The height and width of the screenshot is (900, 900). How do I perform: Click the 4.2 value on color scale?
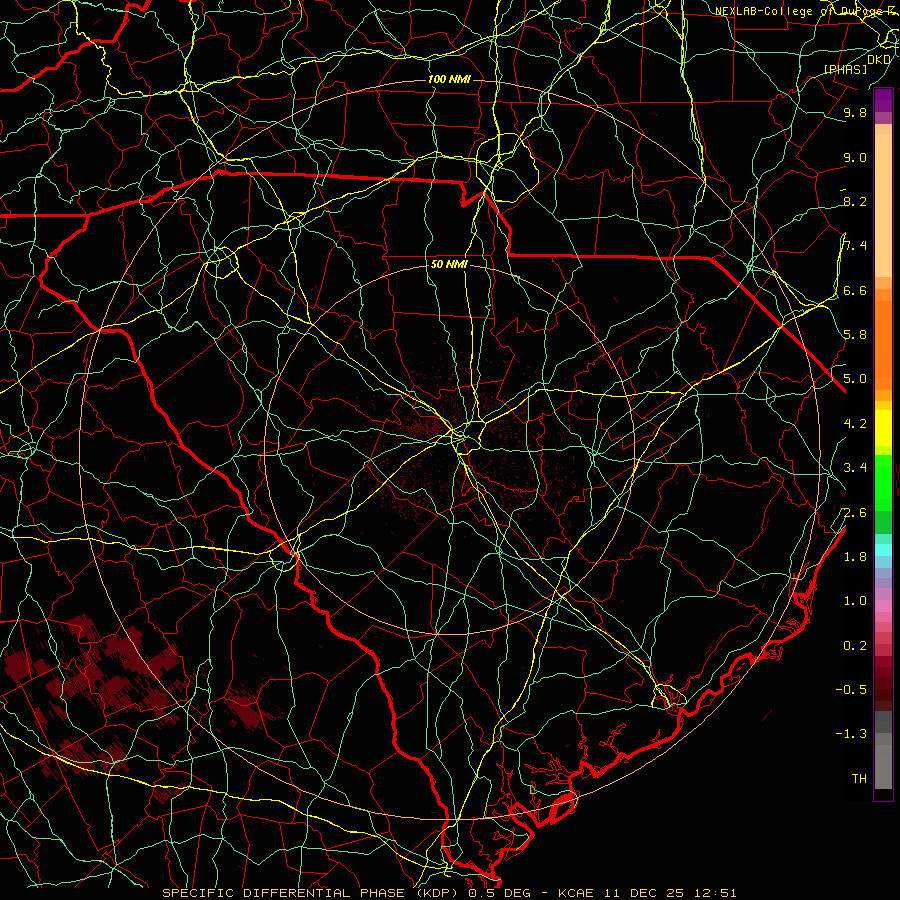coord(855,423)
